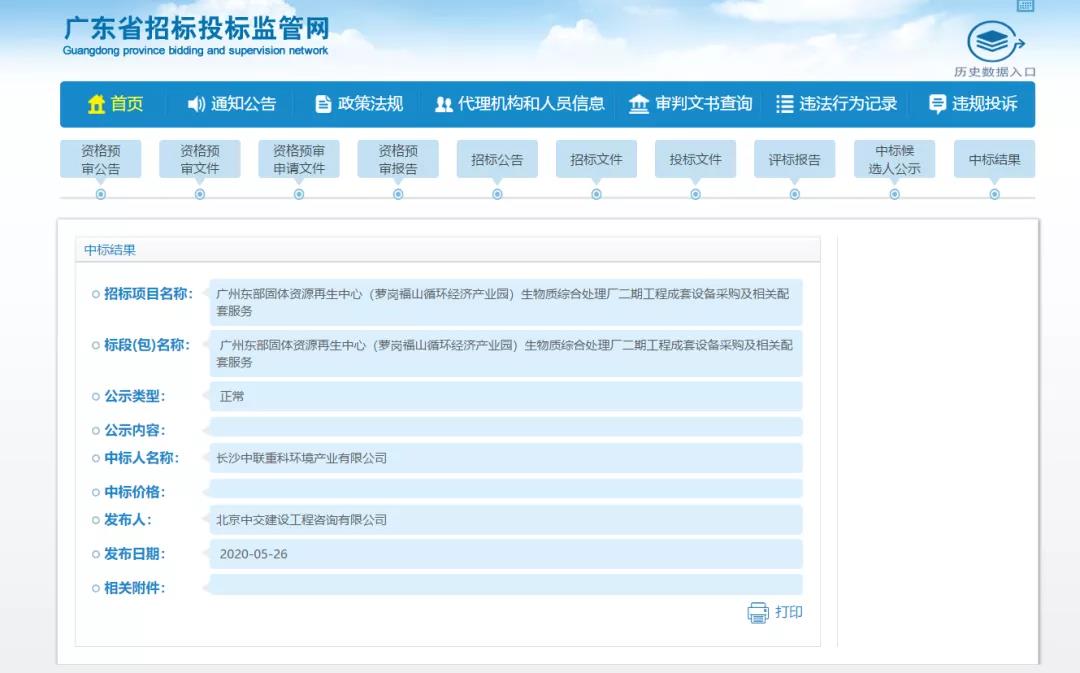Click the 发布日期 date field showing 2020-05-26

tap(500, 553)
